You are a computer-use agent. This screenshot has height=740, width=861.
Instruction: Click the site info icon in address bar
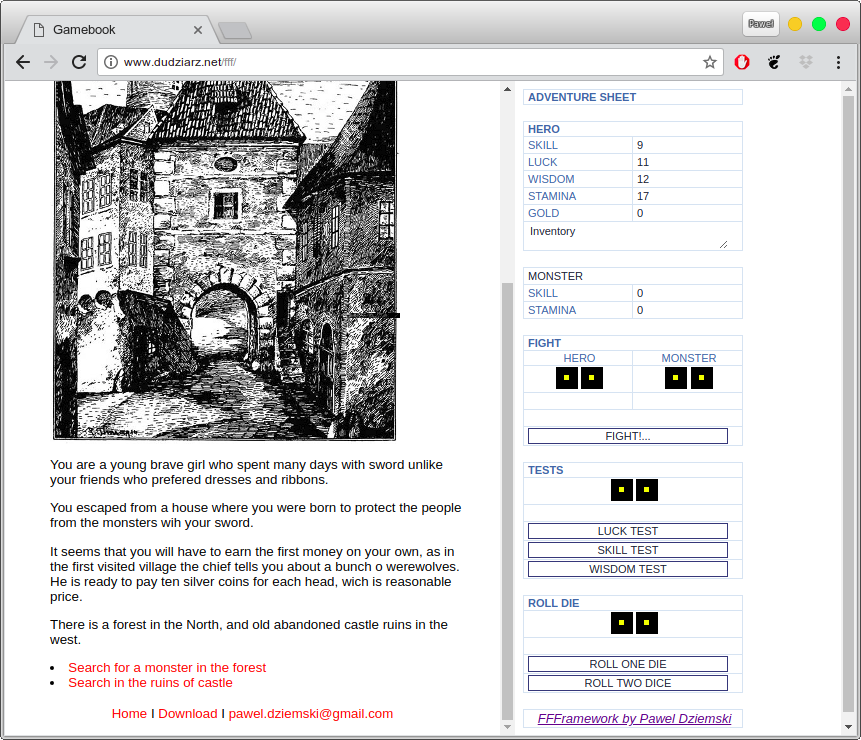pos(110,60)
